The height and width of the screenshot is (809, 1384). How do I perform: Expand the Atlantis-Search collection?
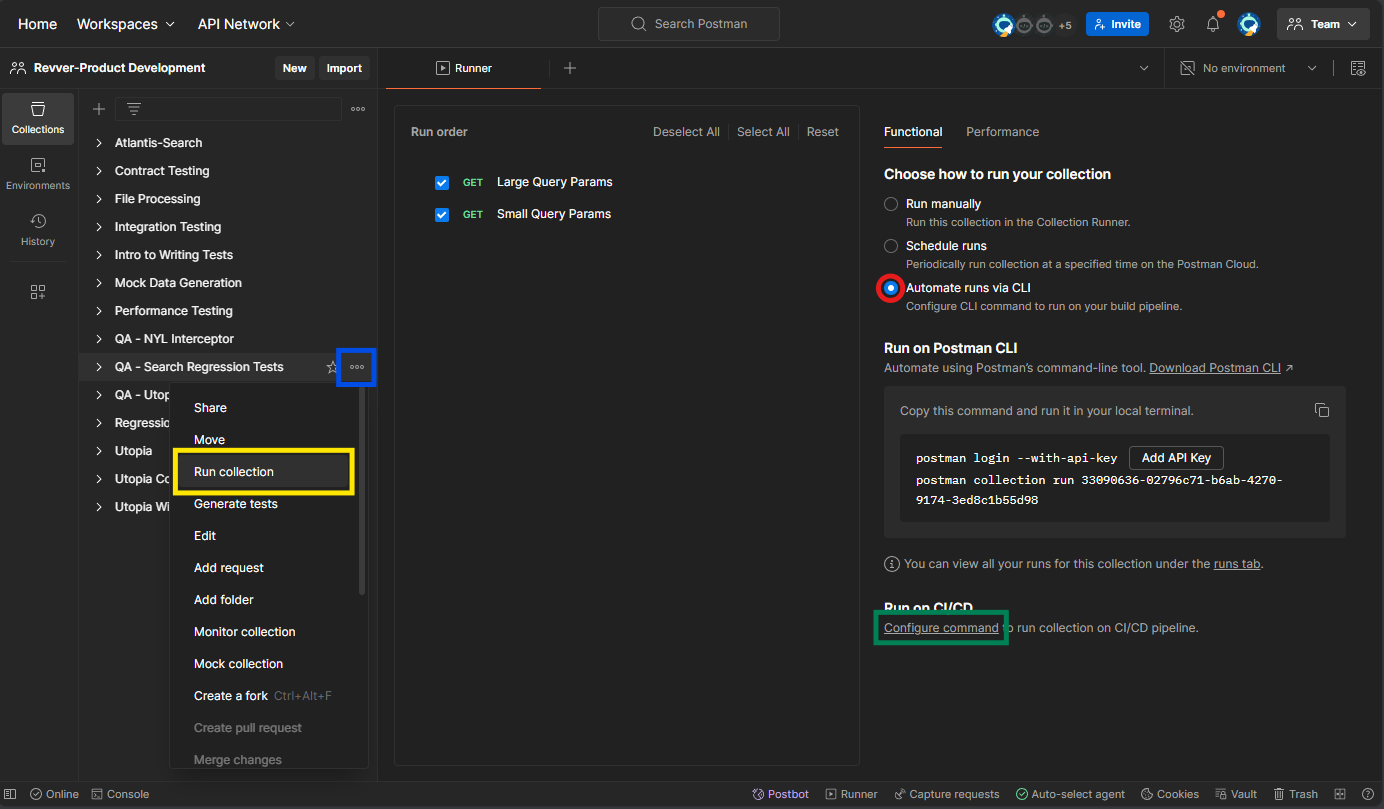(99, 143)
